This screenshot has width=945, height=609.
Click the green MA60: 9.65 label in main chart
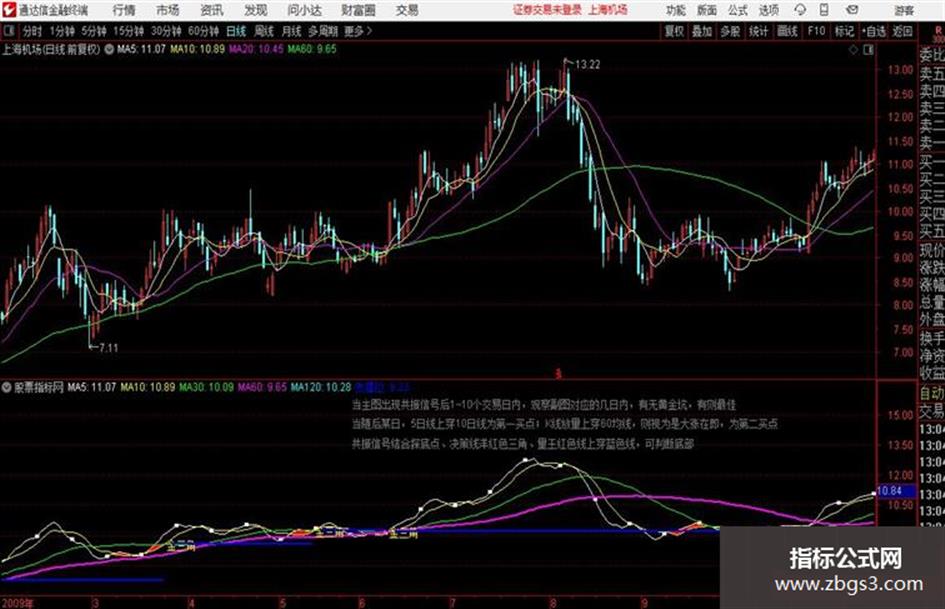312,49
